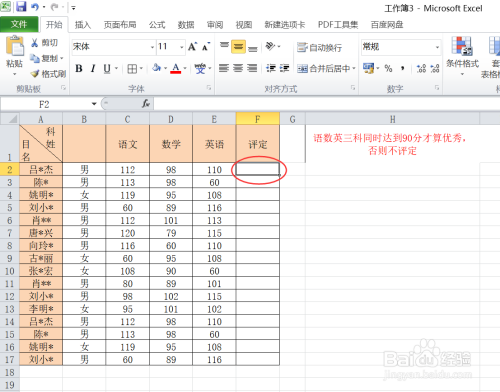Expand the merge and center arrow
This screenshot has width=500, height=392.
354,69
